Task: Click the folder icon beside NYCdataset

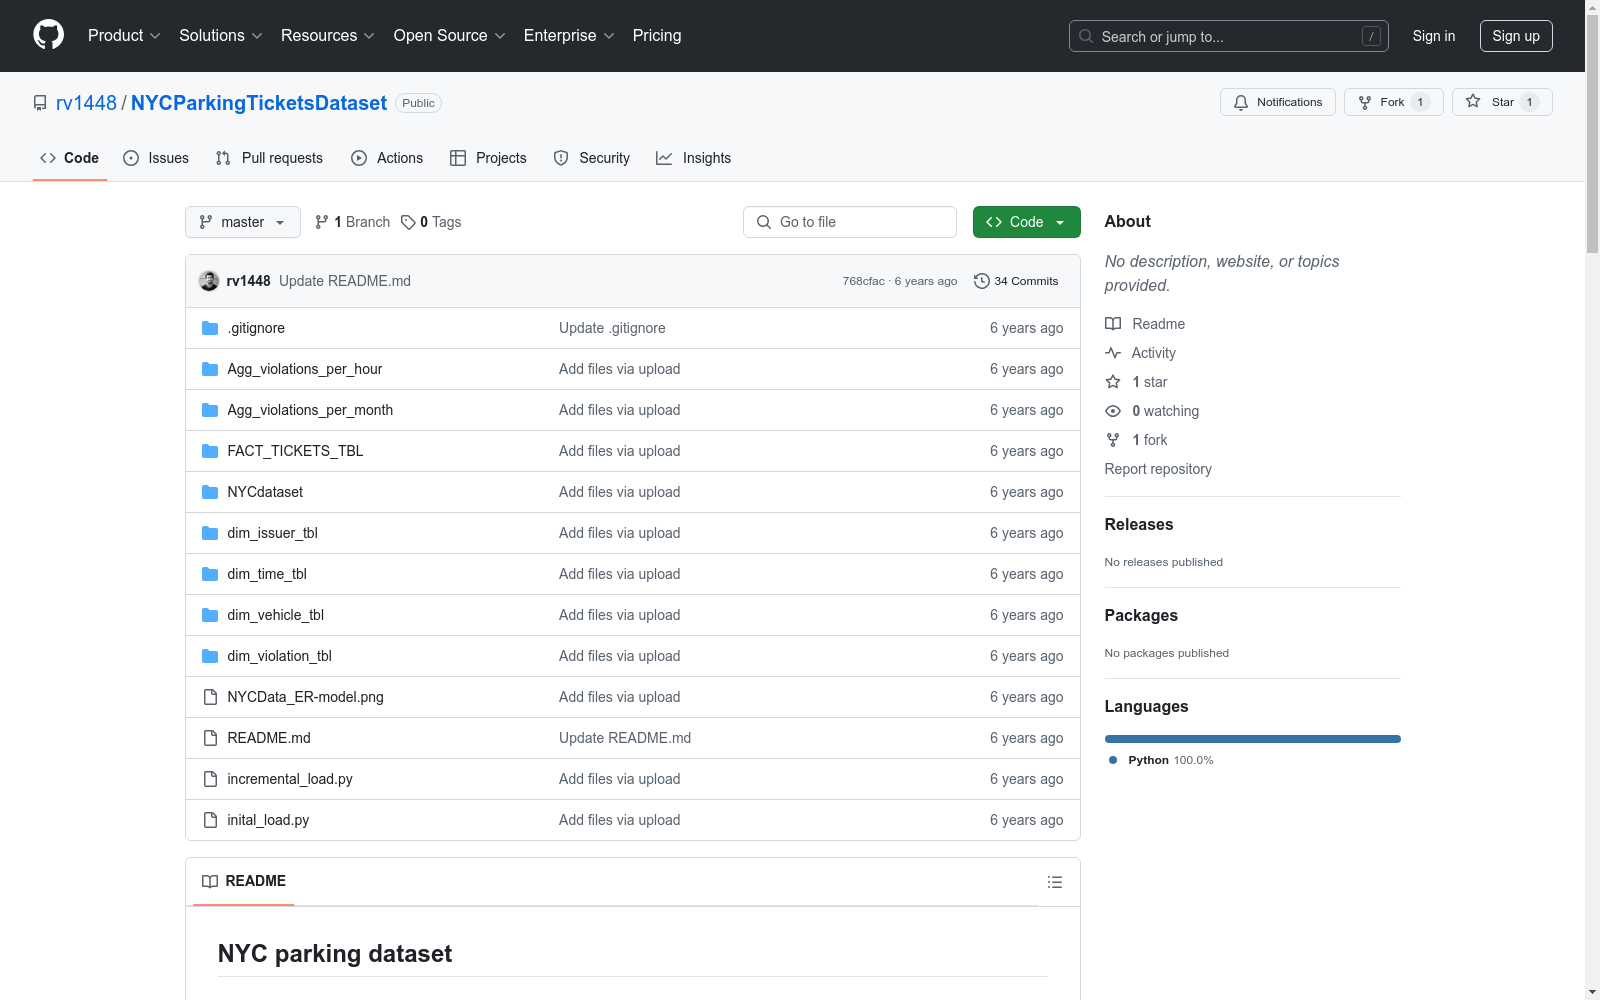Action: [x=210, y=492]
